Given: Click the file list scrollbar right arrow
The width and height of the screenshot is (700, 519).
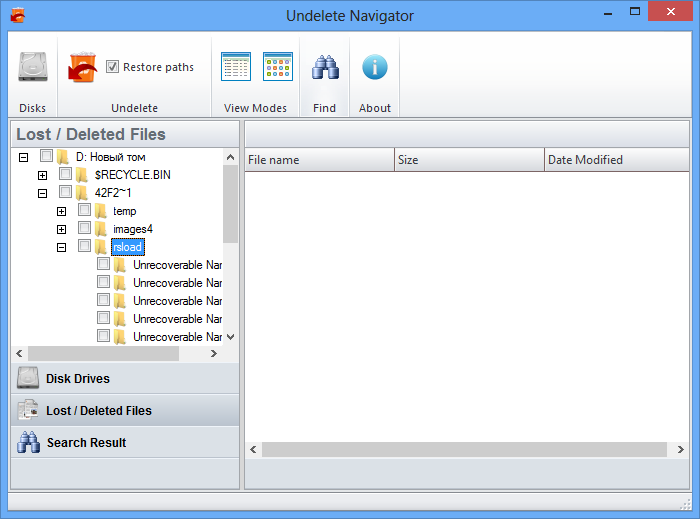Looking at the screenshot, I should click(x=680, y=449).
